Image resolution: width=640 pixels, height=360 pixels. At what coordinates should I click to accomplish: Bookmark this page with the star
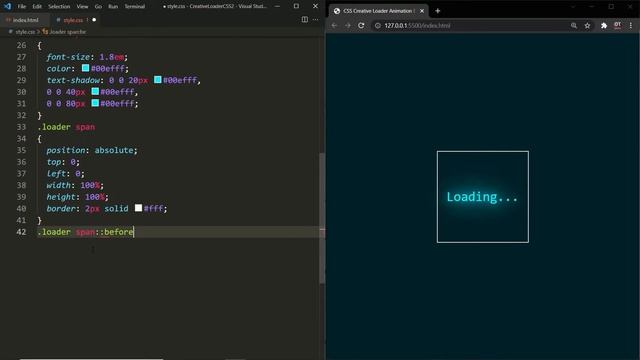(587, 25)
